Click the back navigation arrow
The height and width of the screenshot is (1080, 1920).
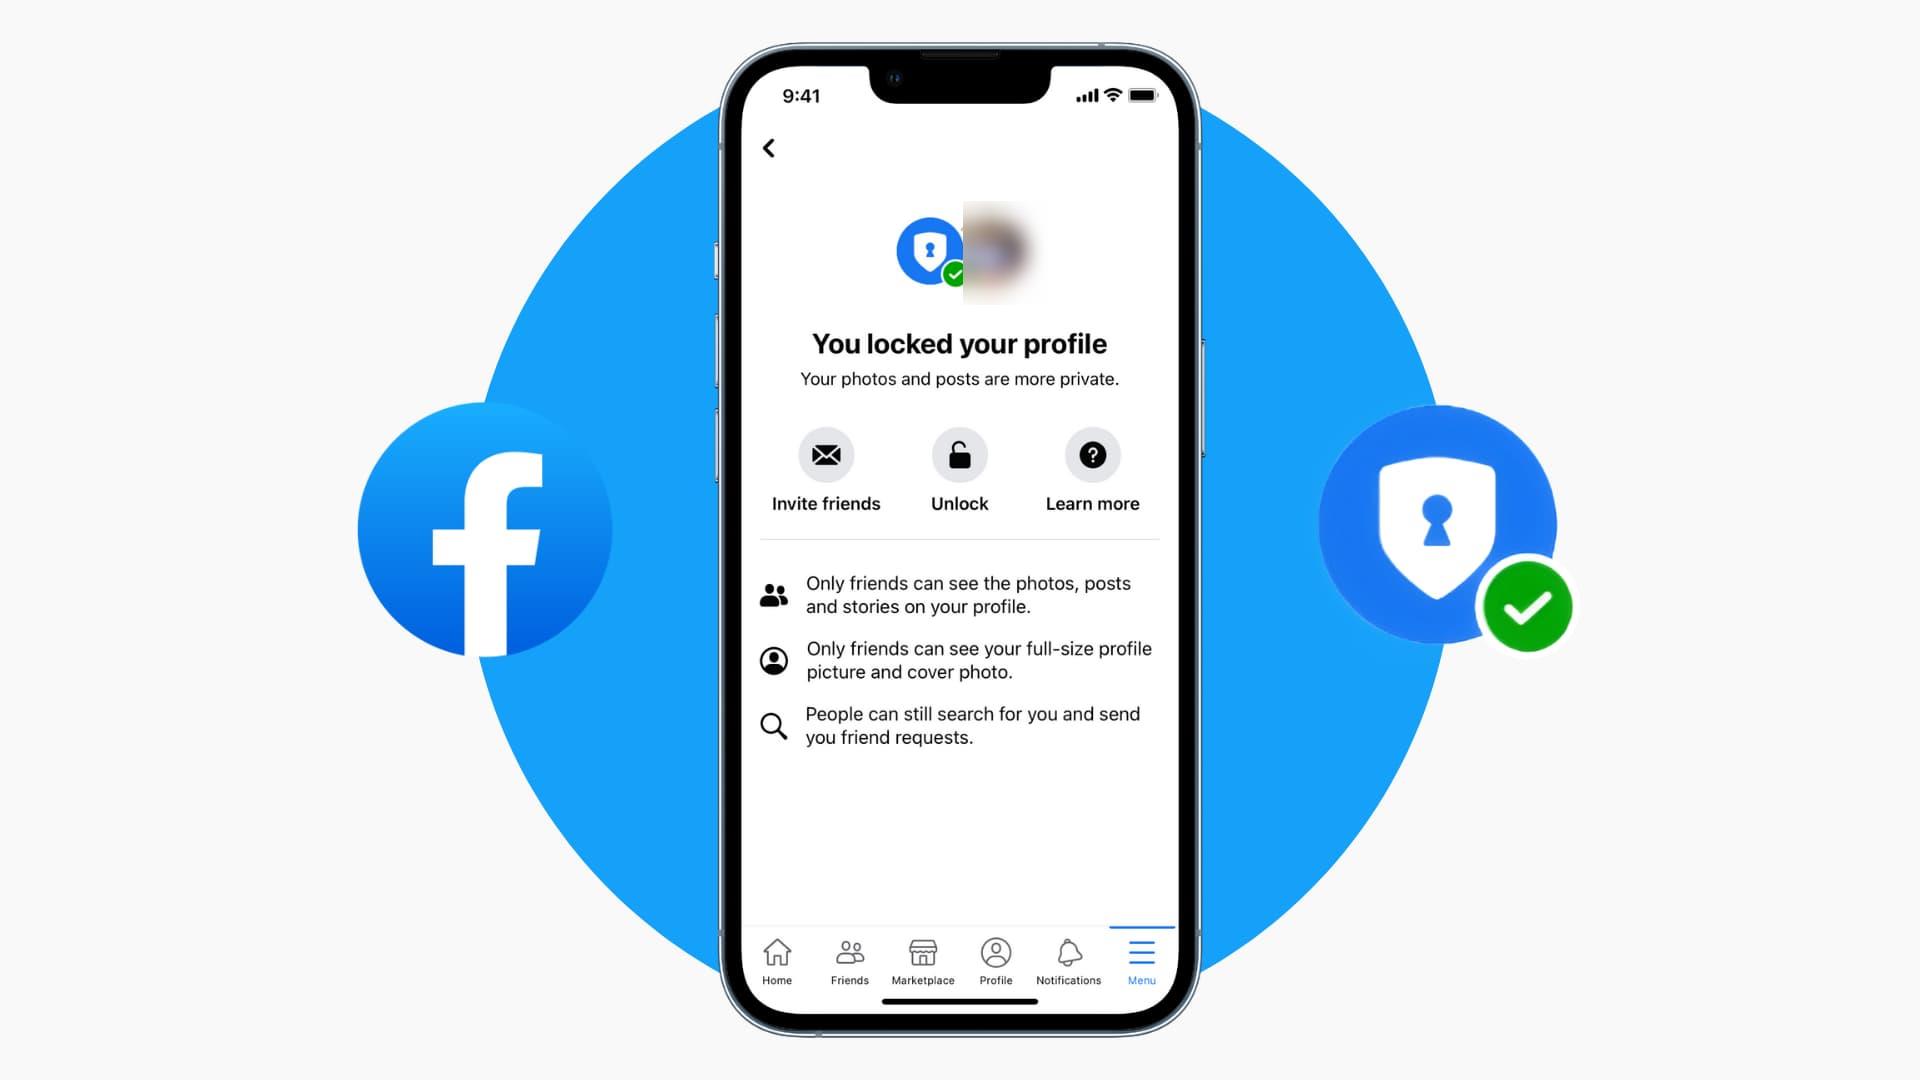point(769,148)
